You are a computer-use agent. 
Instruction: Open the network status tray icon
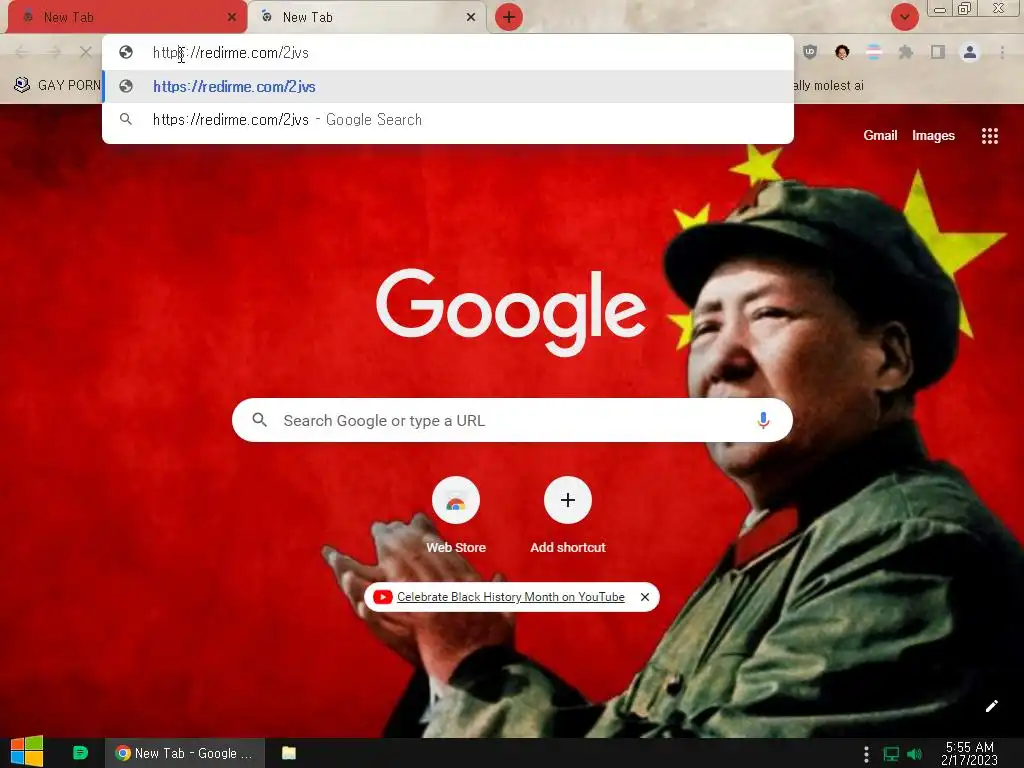pos(891,754)
